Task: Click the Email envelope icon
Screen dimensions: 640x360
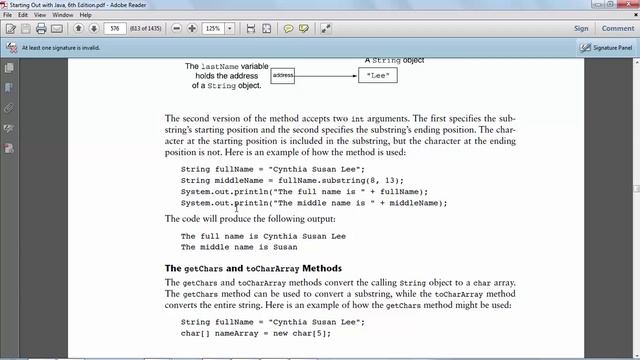Action: [57, 29]
